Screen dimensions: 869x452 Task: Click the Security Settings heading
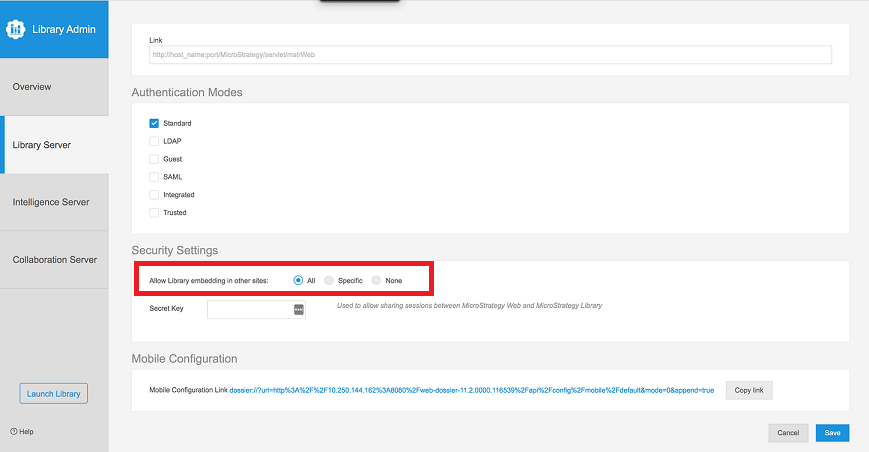click(175, 250)
